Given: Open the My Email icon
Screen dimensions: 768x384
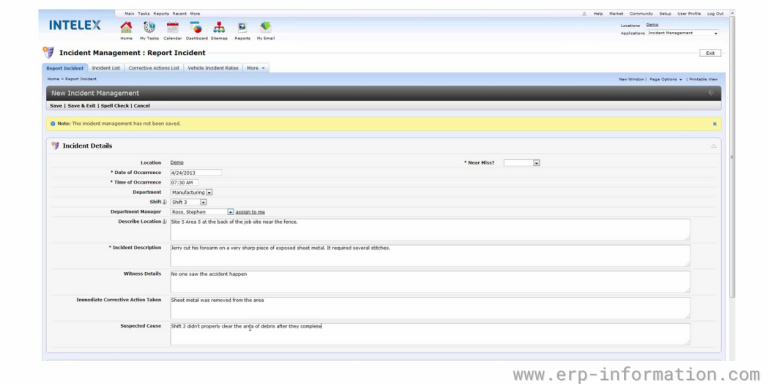Looking at the screenshot, I should tap(265, 27).
